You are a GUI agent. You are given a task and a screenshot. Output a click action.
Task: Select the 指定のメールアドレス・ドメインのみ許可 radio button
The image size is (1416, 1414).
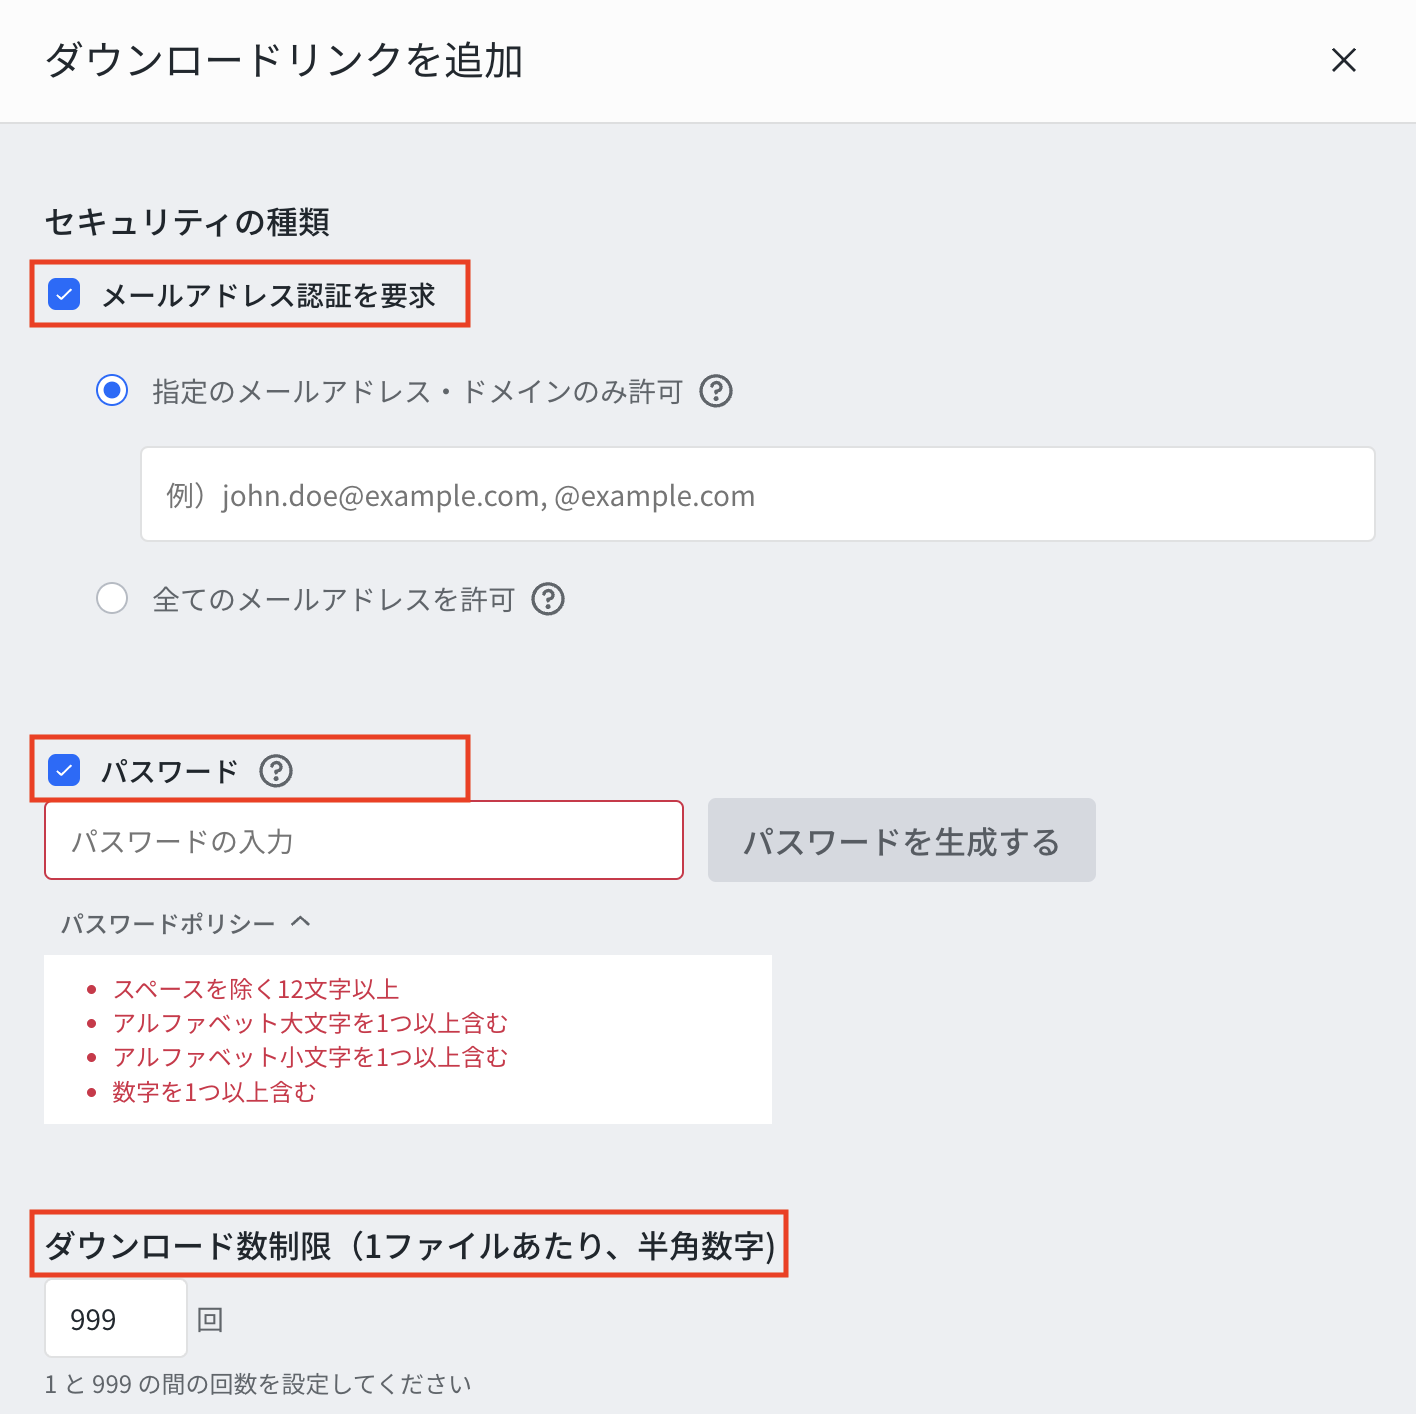[112, 390]
